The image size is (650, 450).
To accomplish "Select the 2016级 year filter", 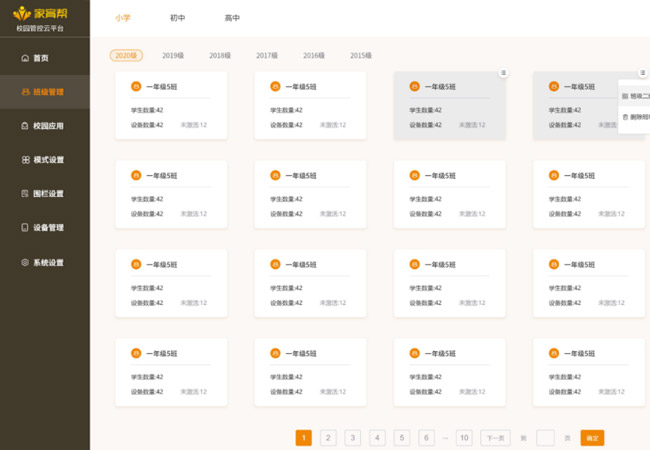I will (314, 56).
